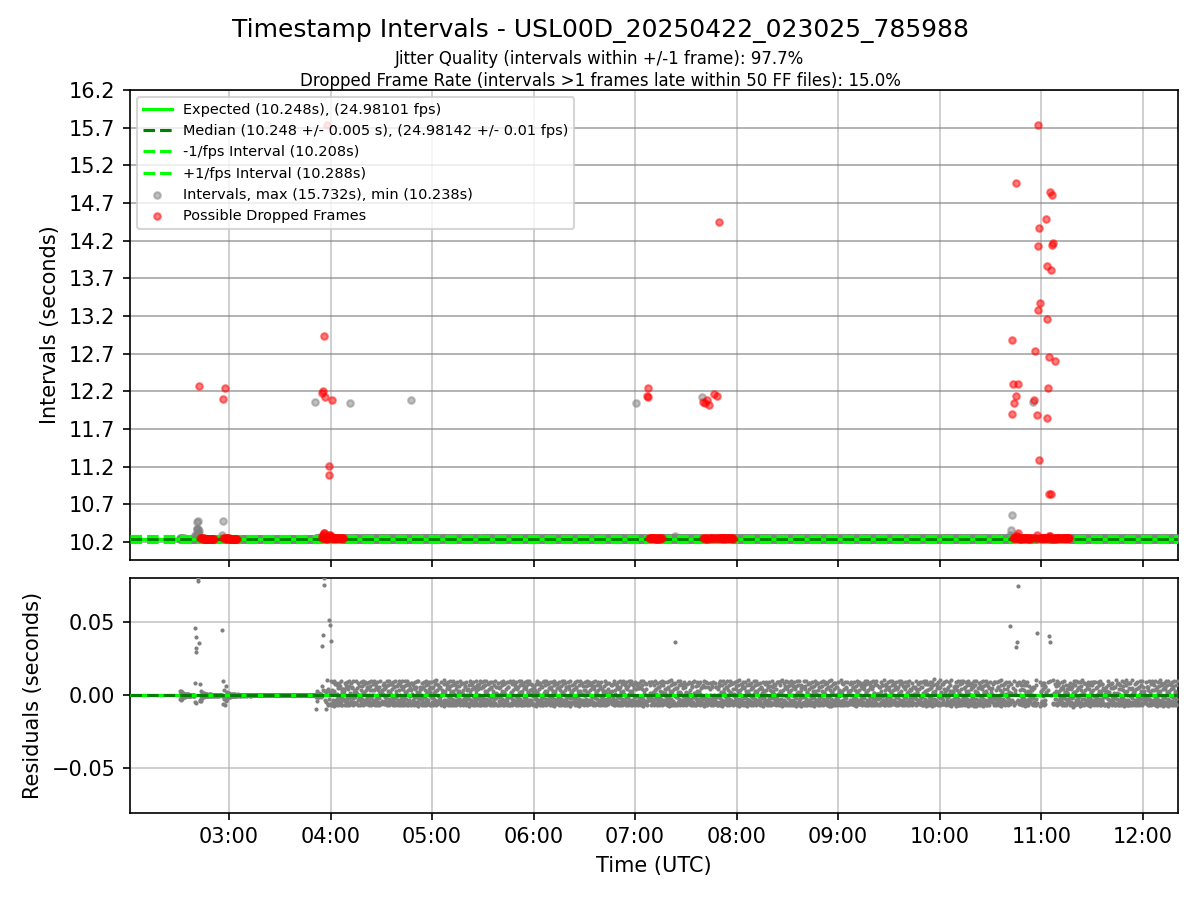This screenshot has width=1200, height=900.
Task: Click the dark green dashed sample beside "Median"
Action: (157, 130)
